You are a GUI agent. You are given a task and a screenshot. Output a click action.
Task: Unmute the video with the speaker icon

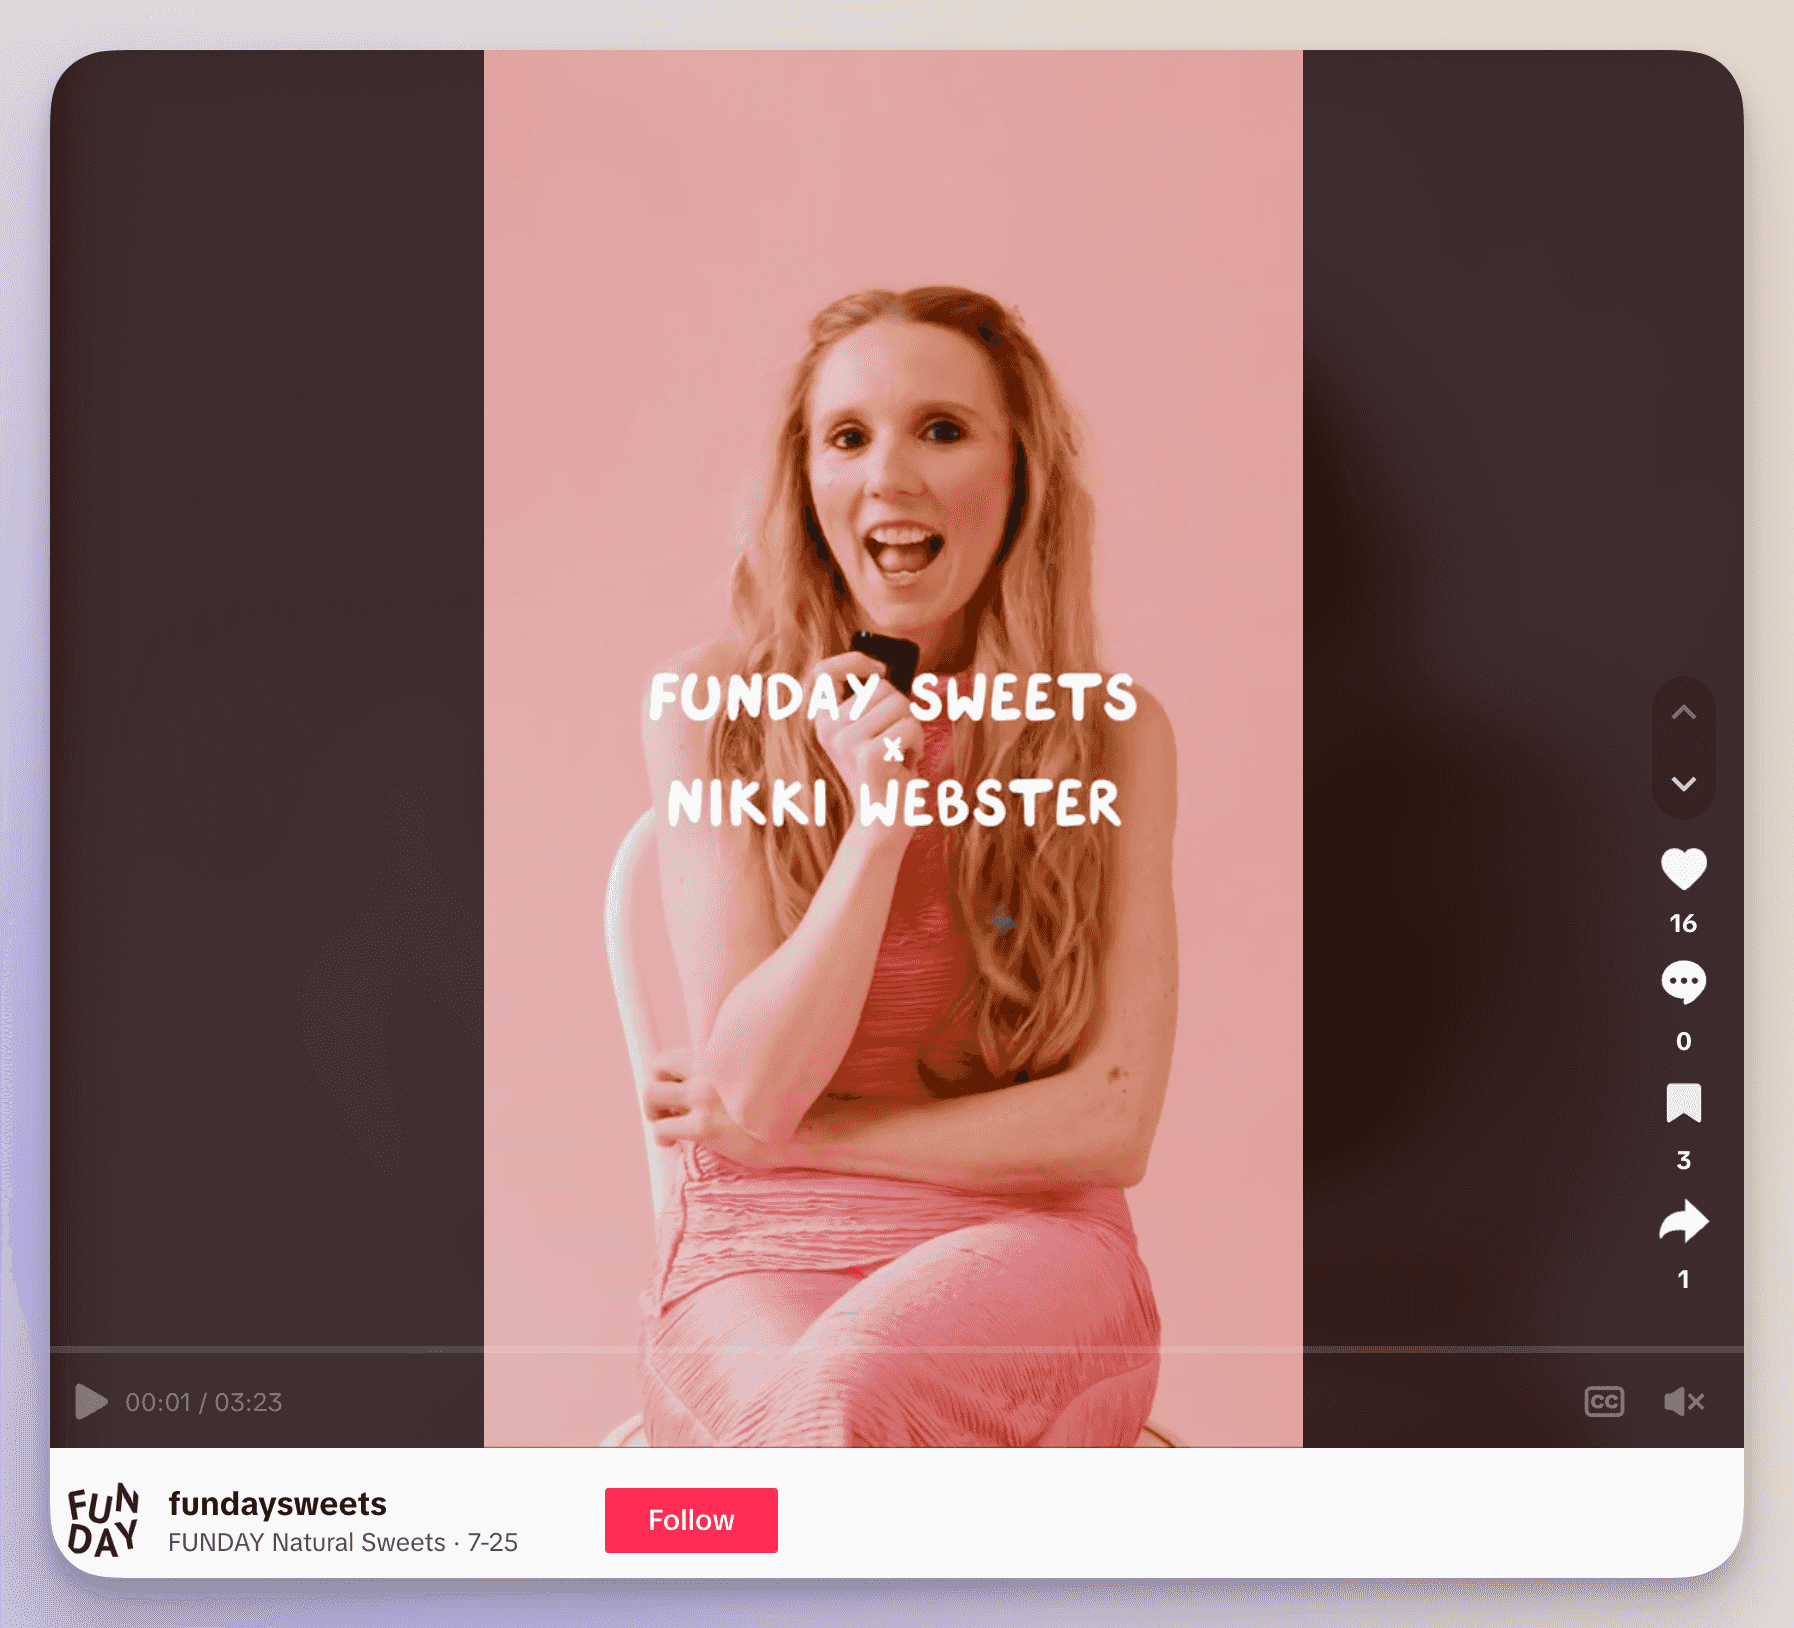point(1684,1402)
